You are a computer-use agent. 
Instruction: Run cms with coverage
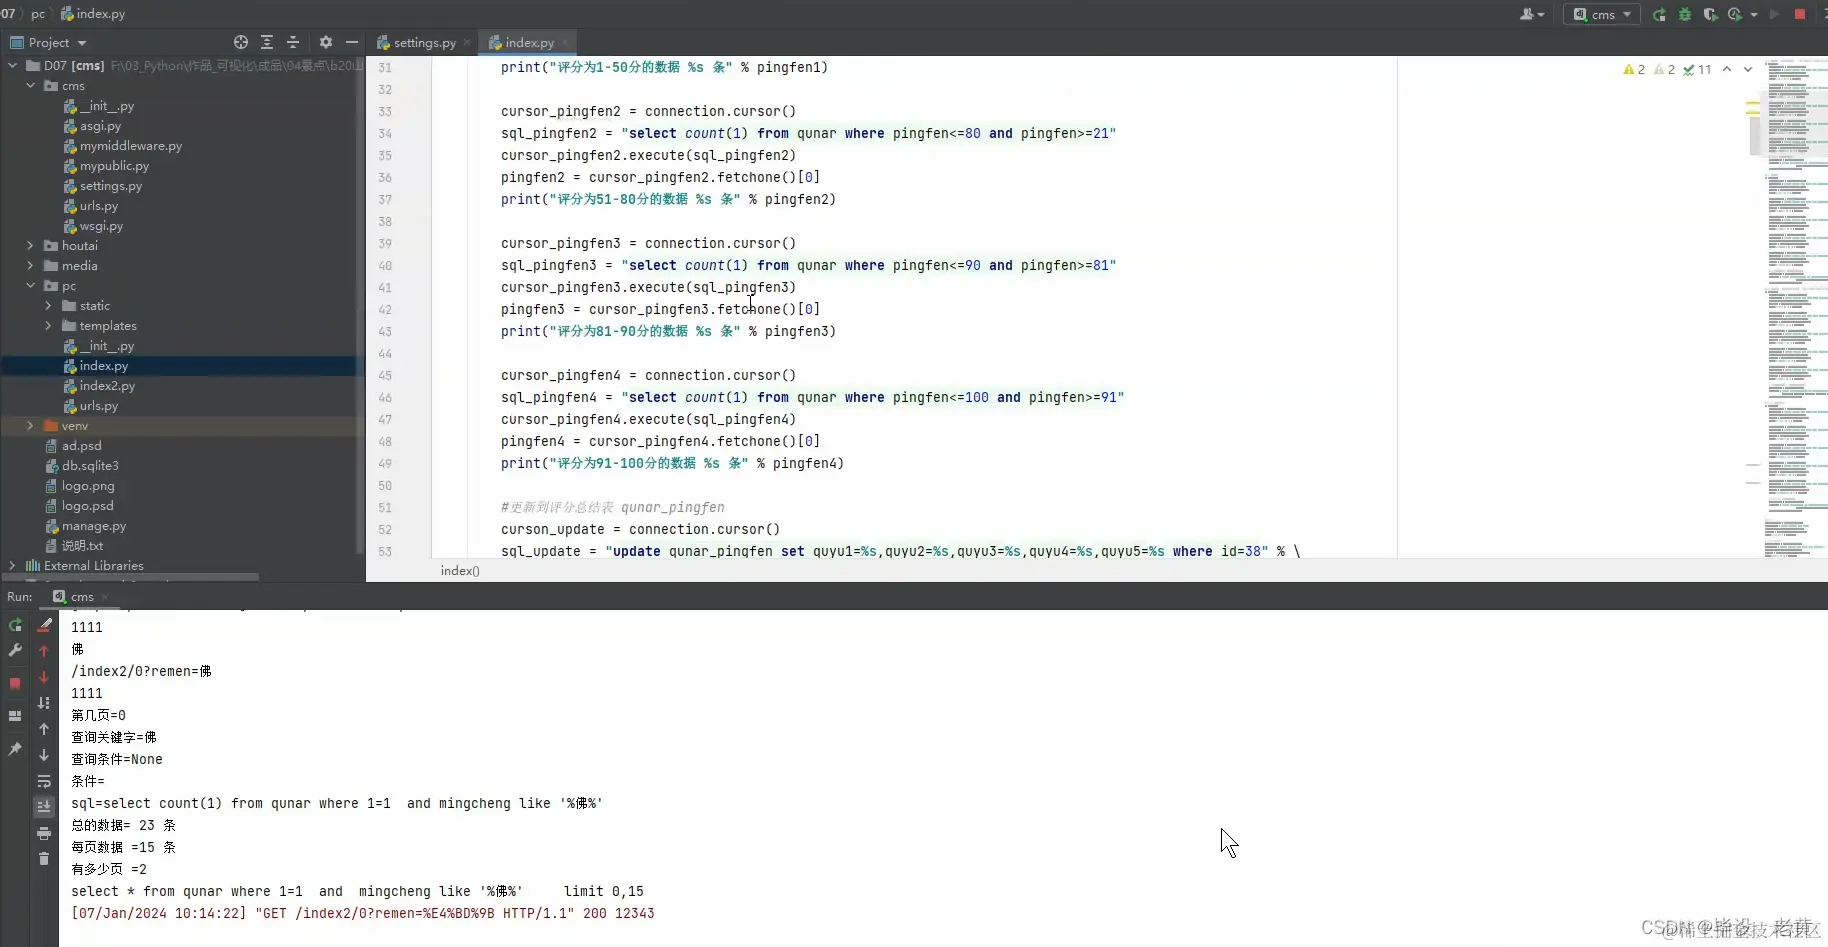[1710, 14]
